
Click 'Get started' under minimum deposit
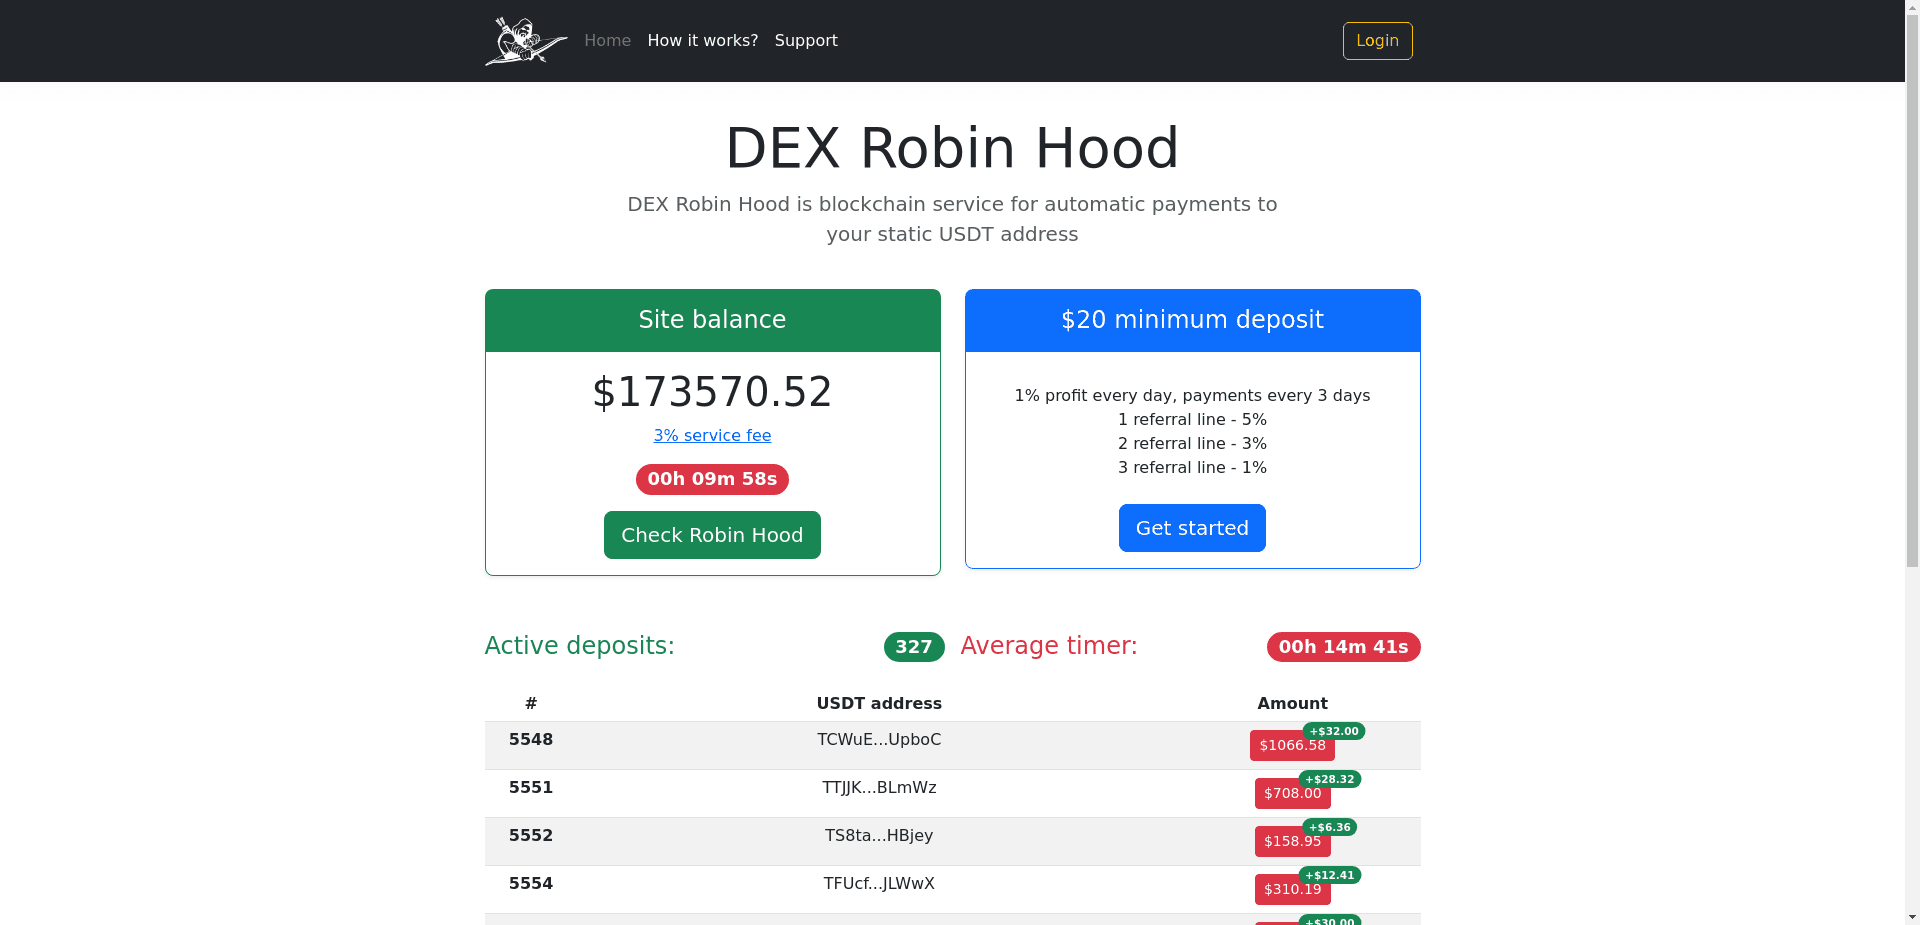[x=1192, y=528]
